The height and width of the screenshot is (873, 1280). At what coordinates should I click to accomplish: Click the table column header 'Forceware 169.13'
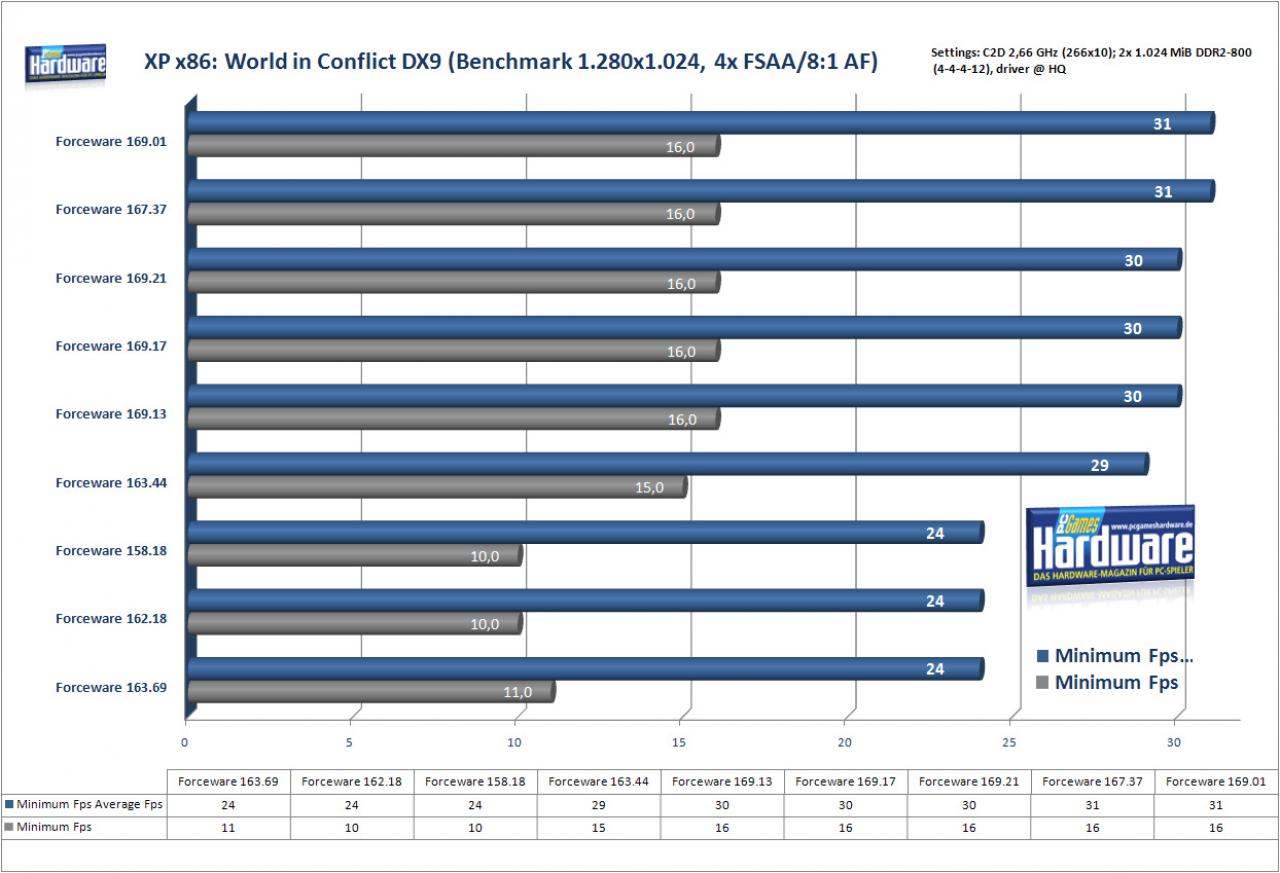pyautogui.click(x=722, y=781)
